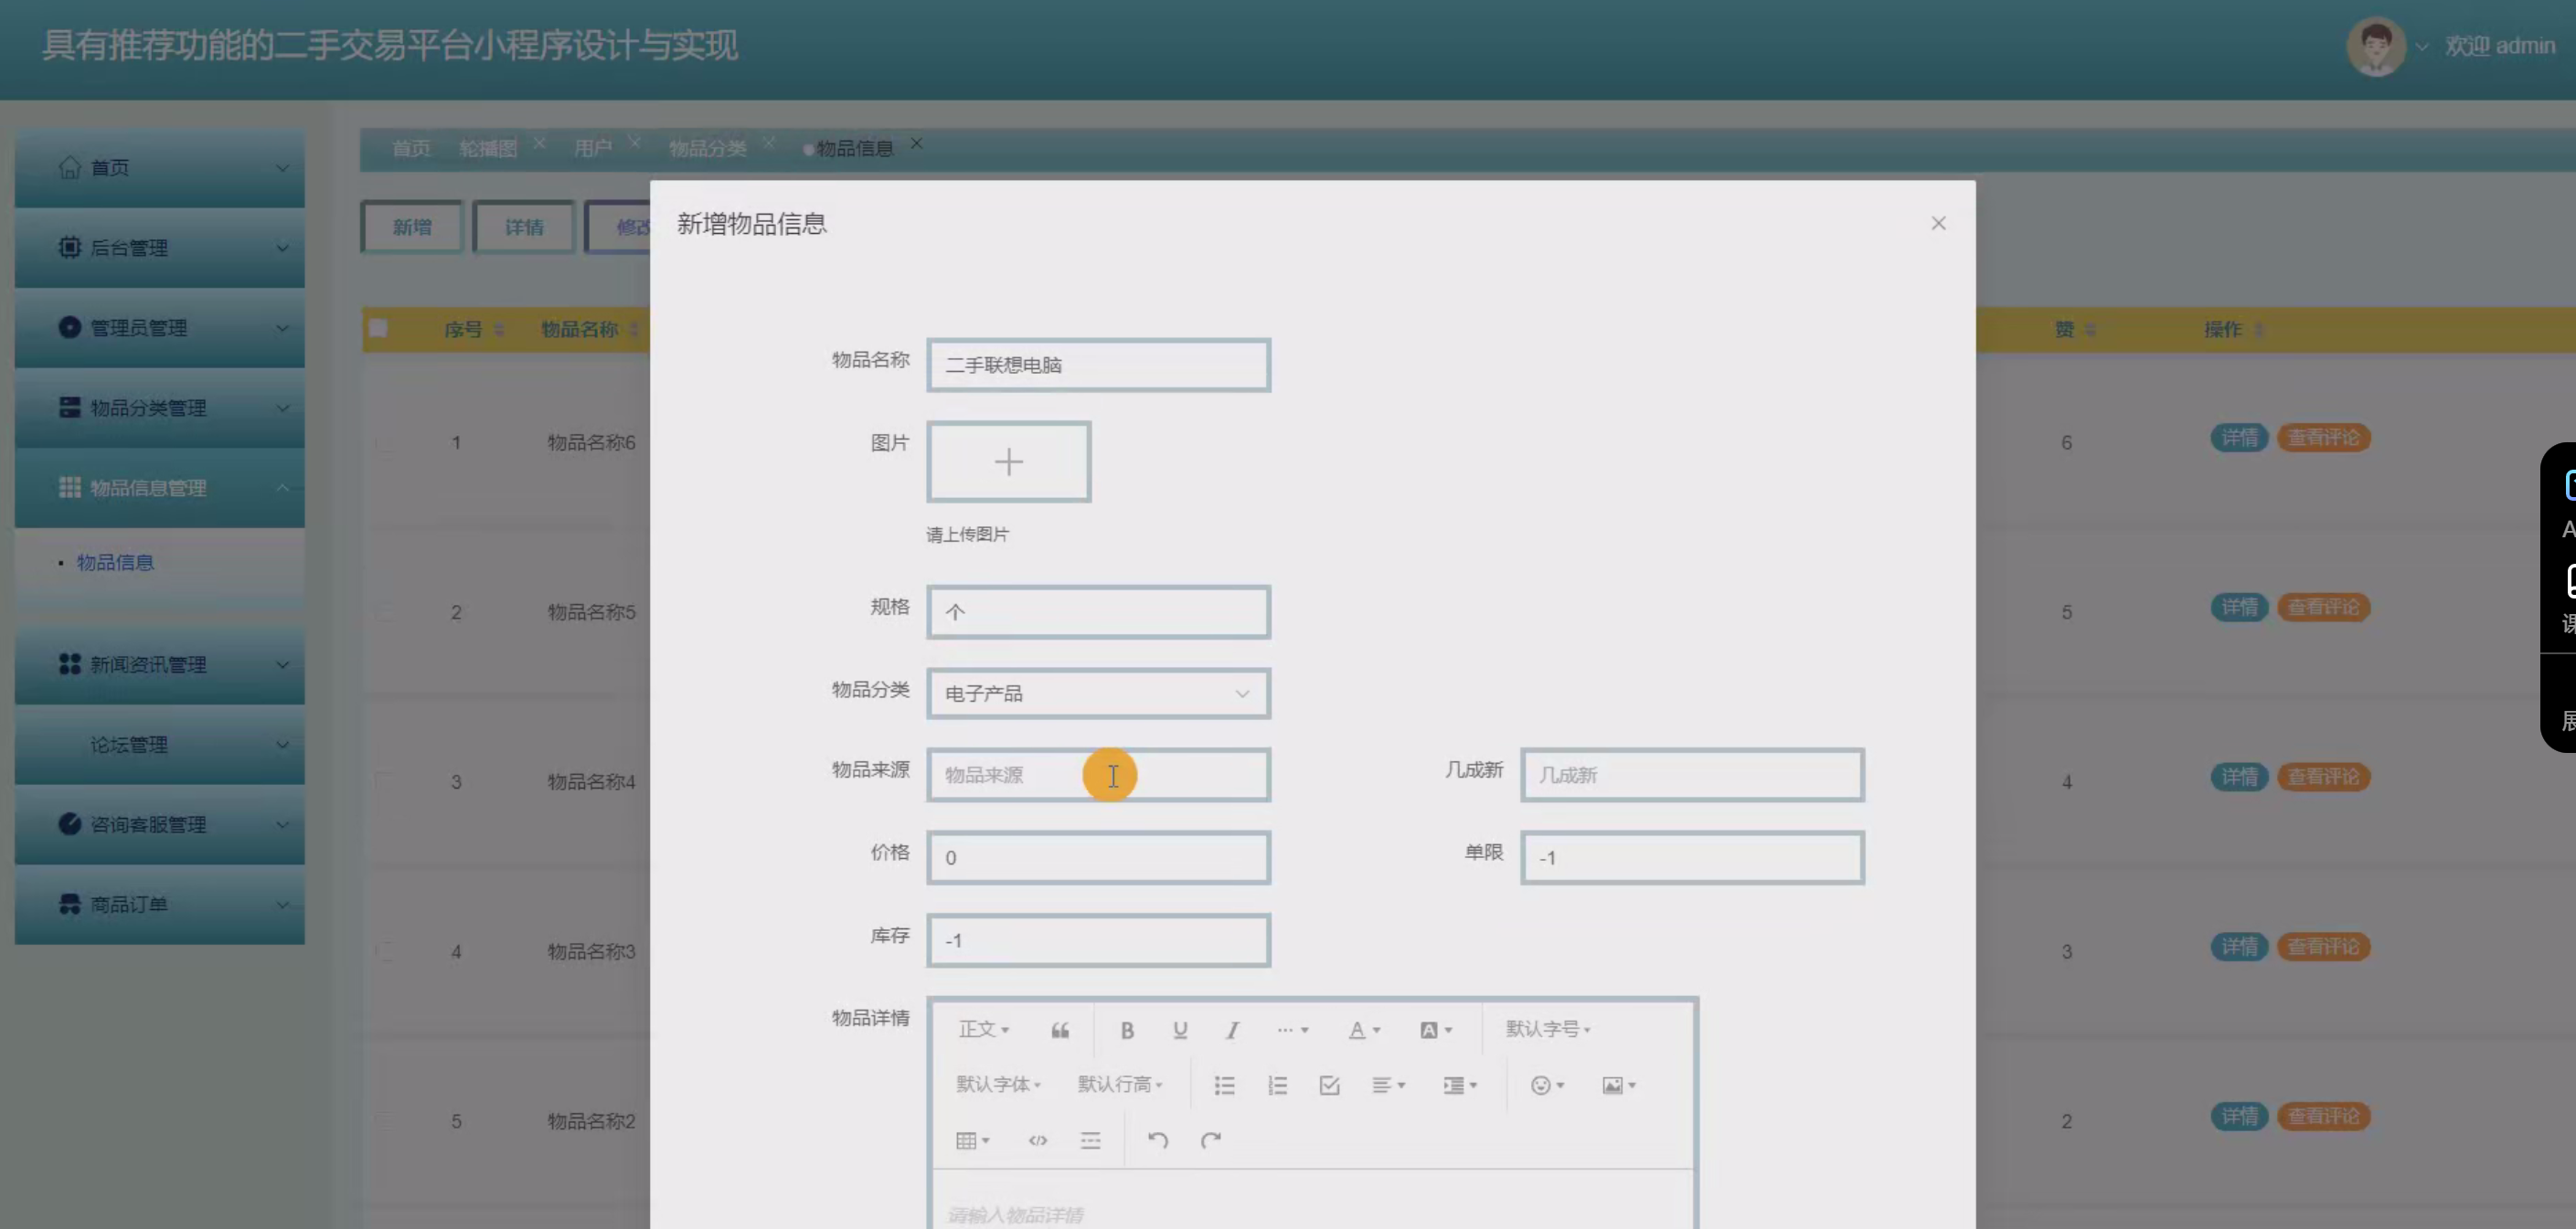The image size is (2576, 1229).
Task: Close the 物品分类 tab
Action: [x=768, y=143]
